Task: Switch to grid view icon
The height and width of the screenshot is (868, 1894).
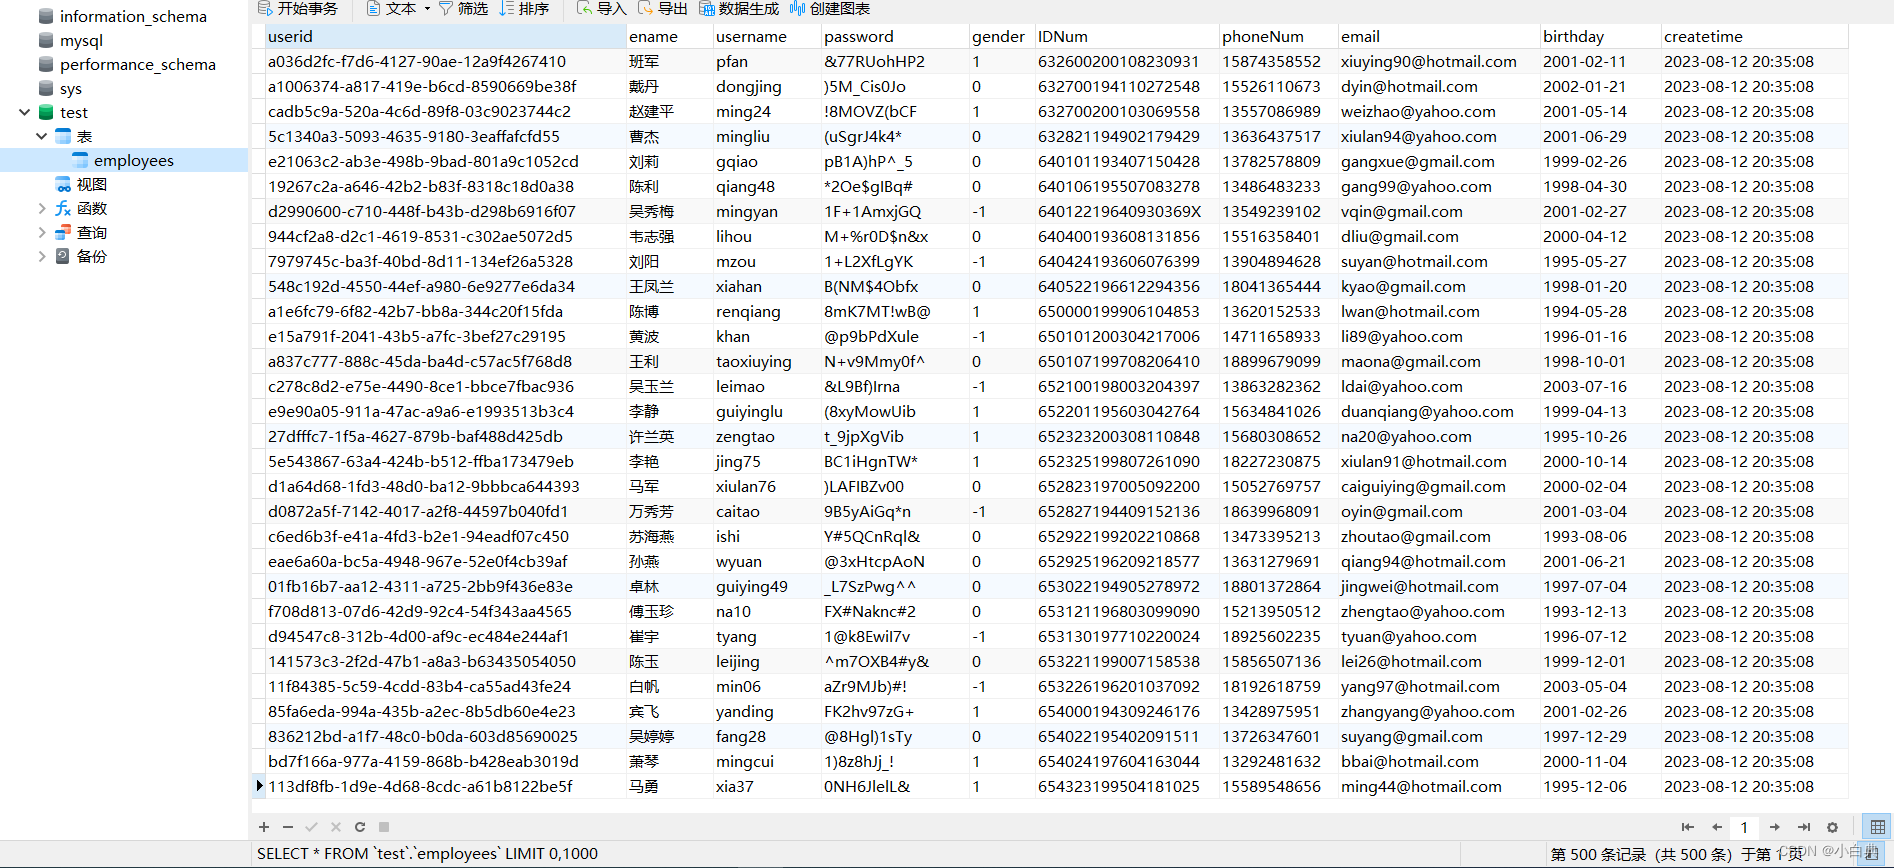Action: [x=1878, y=827]
